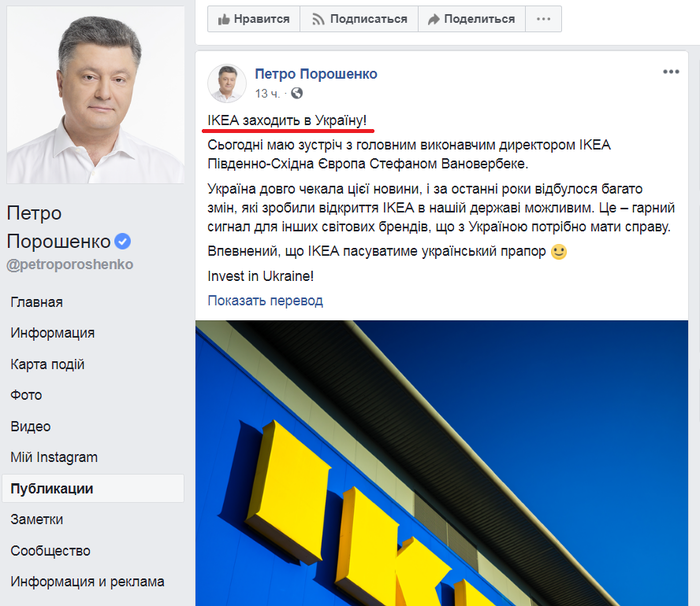
Task: Click the 13 ч. post timestamp
Action: pyautogui.click(x=267, y=93)
